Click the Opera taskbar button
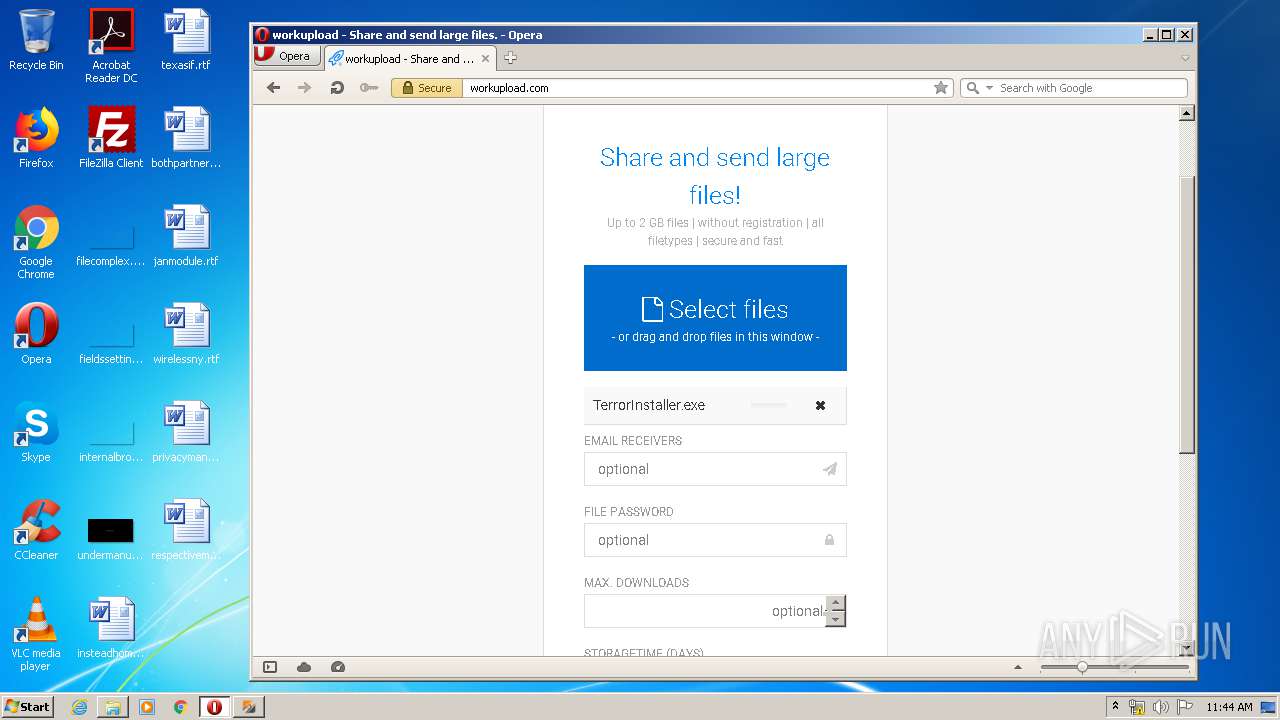Viewport: 1280px width, 720px height. [x=214, y=707]
